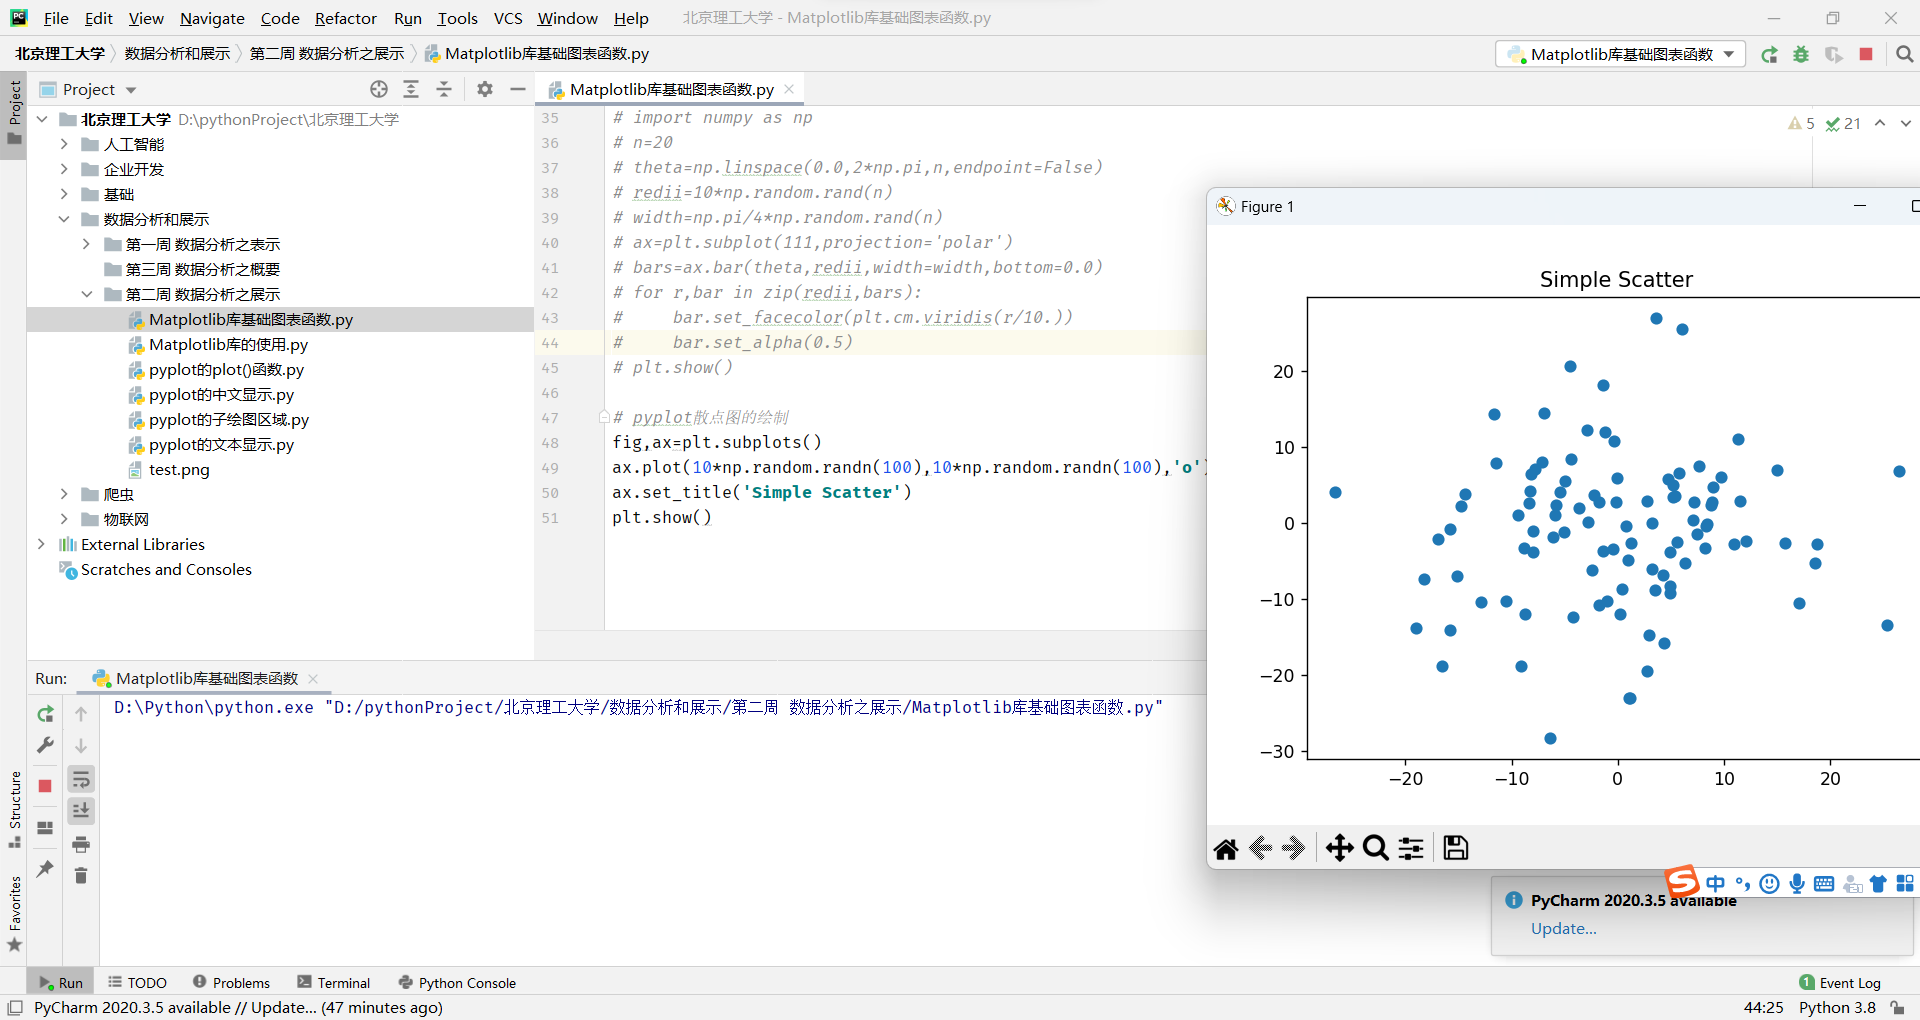Image resolution: width=1920 pixels, height=1020 pixels.
Task: Restore Run panel layout icon
Action: coord(45,828)
